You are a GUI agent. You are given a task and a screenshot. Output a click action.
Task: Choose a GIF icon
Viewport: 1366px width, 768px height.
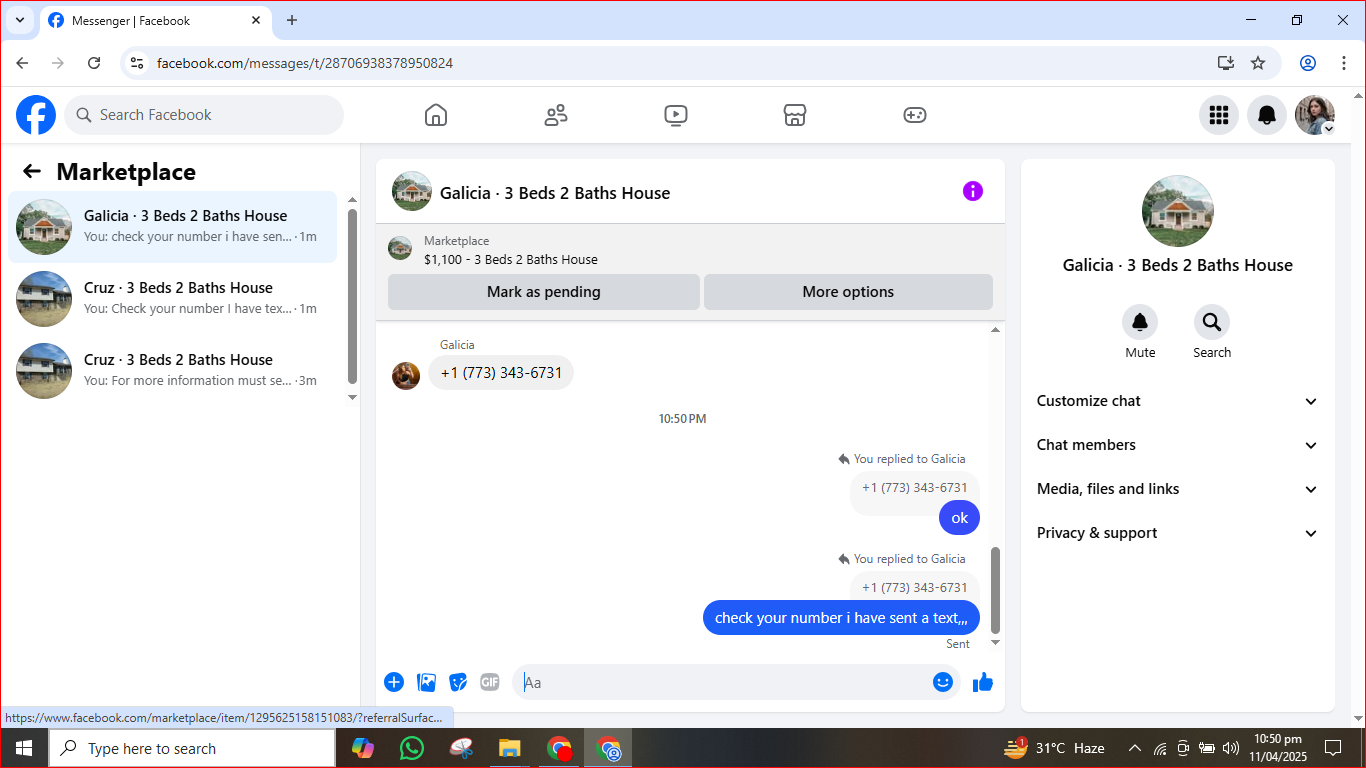point(490,682)
